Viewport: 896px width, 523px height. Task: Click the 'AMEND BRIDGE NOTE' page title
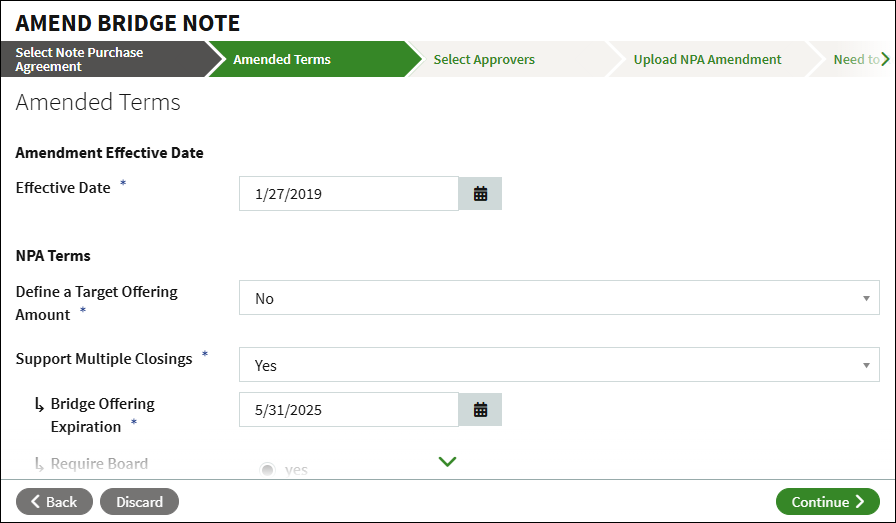point(128,22)
